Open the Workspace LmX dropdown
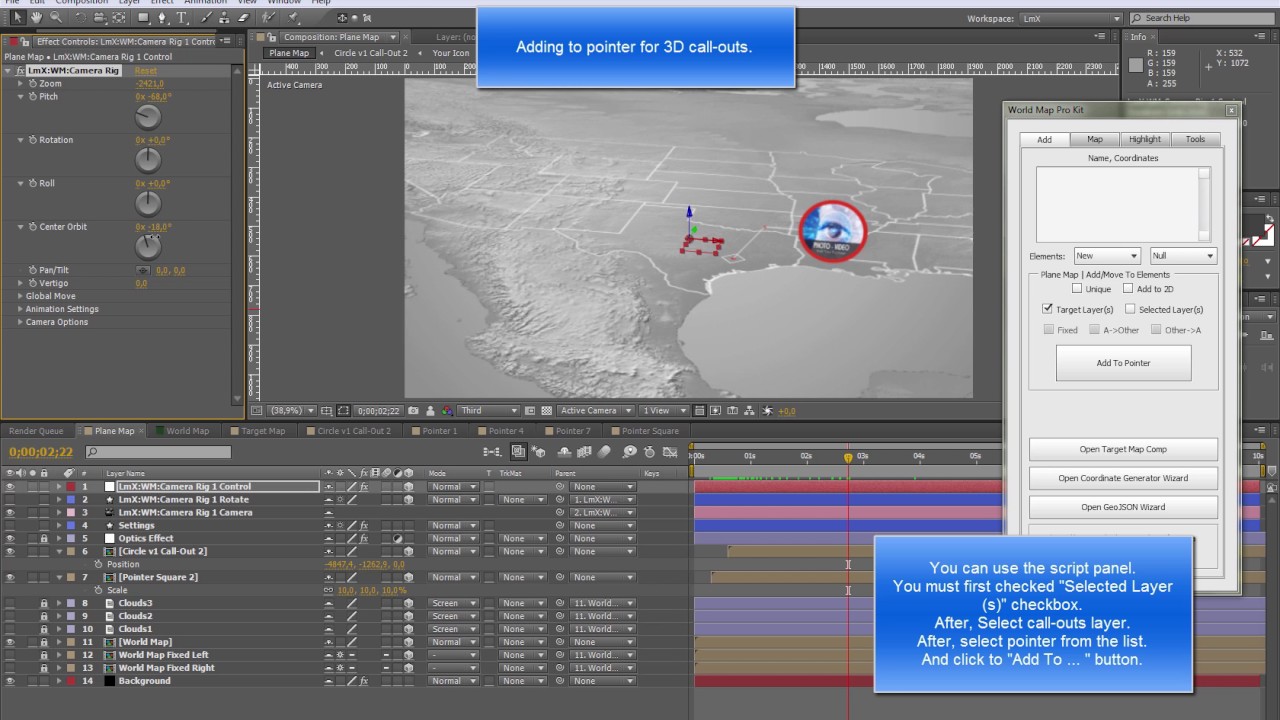The image size is (1280, 720). 1070,18
